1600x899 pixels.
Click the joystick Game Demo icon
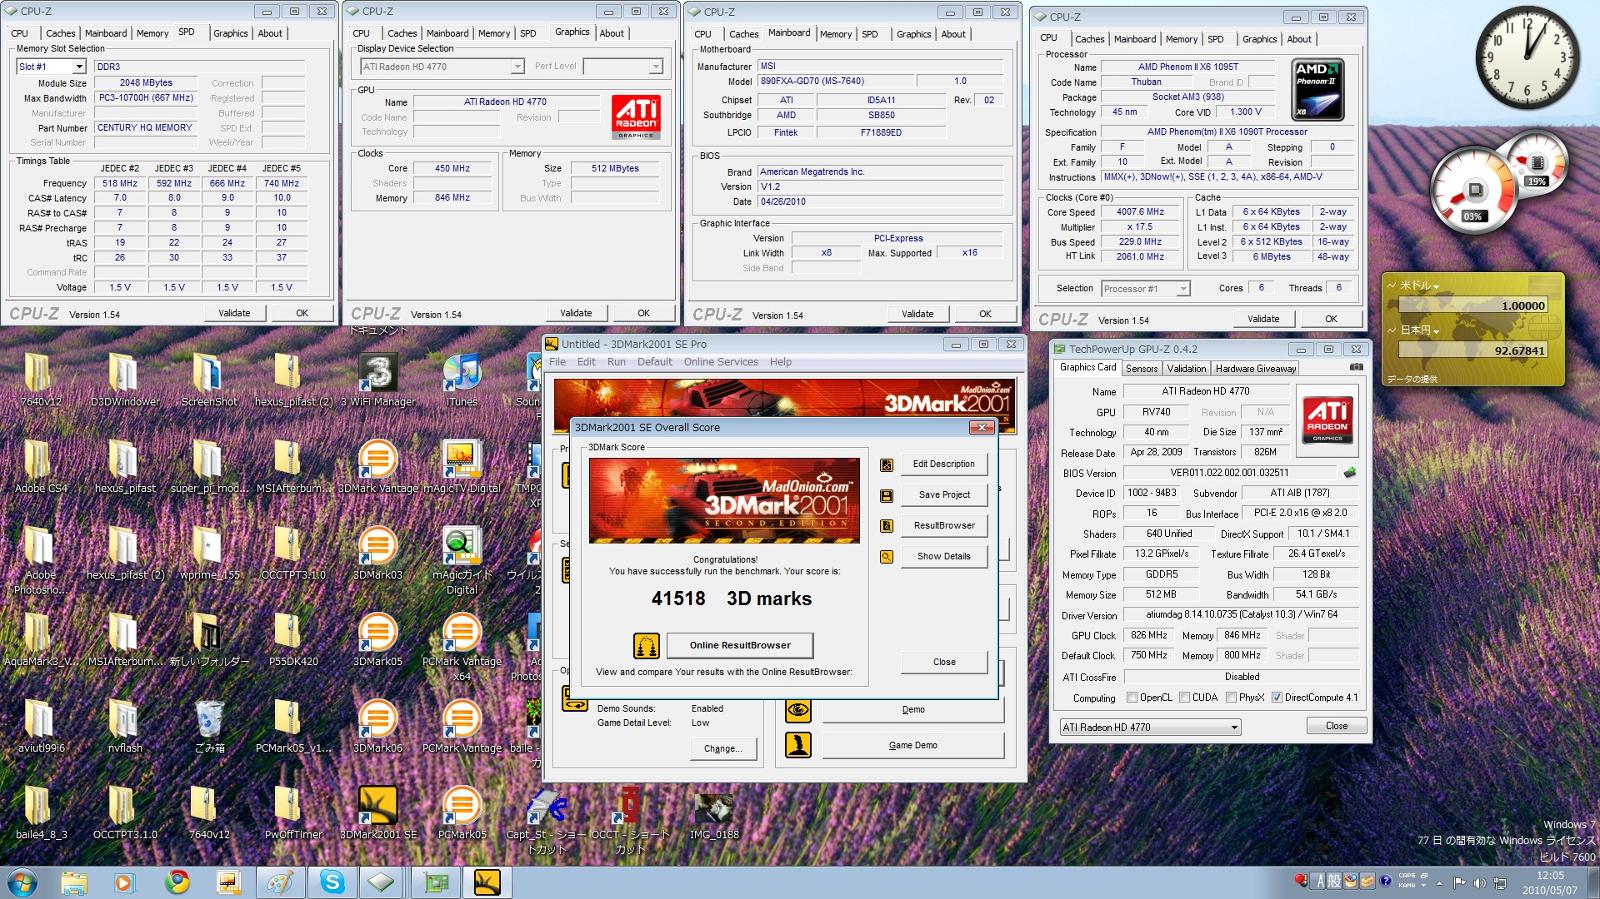click(x=798, y=745)
